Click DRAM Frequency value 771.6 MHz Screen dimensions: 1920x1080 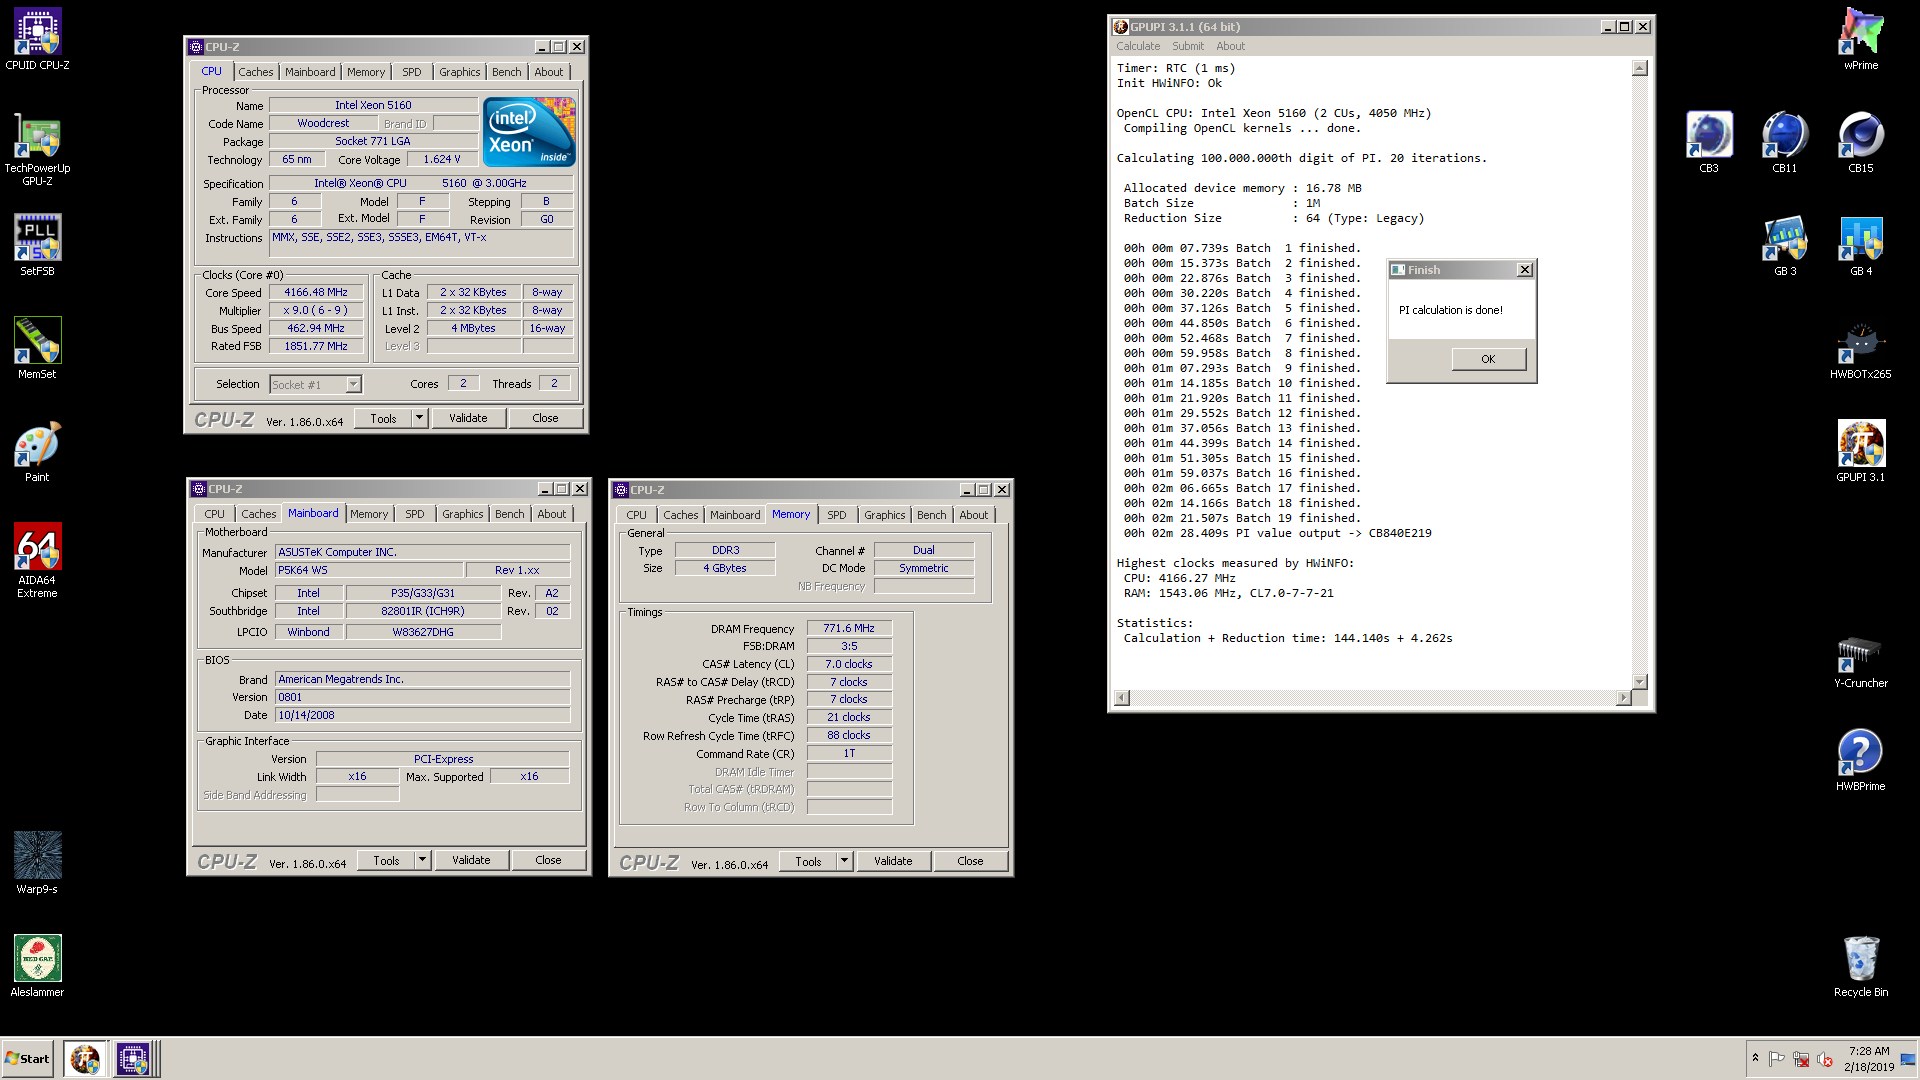pyautogui.click(x=849, y=629)
